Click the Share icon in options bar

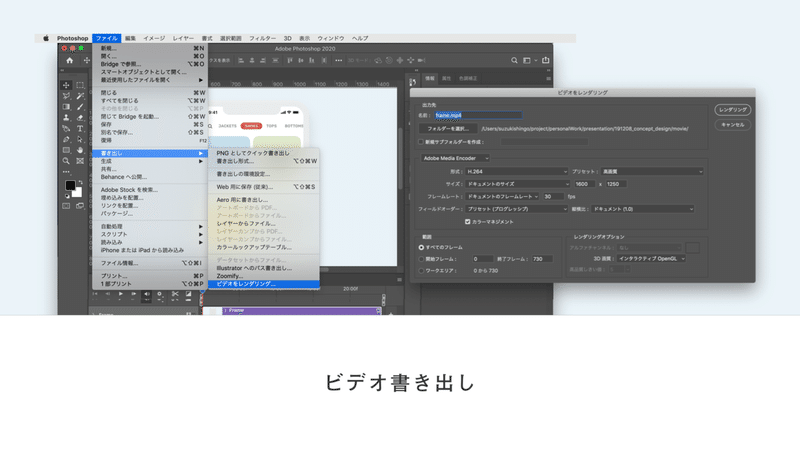pos(545,60)
